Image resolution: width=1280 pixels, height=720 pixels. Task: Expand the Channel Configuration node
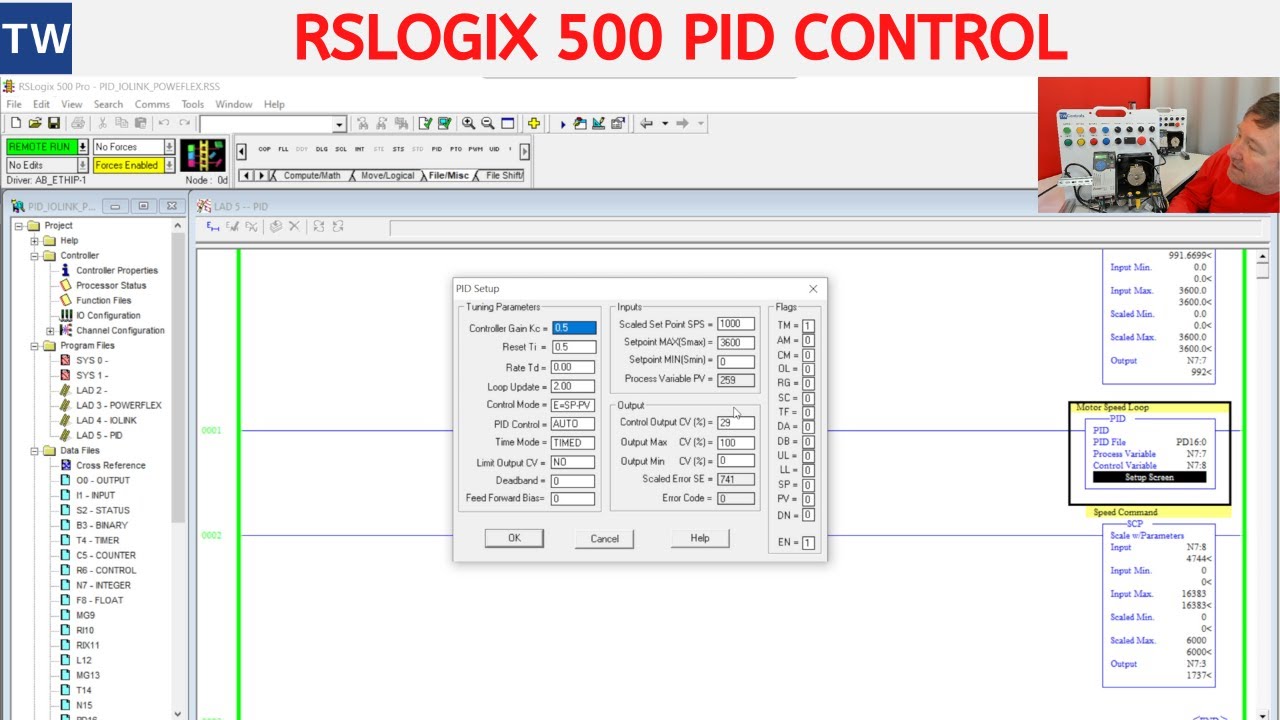(x=51, y=330)
